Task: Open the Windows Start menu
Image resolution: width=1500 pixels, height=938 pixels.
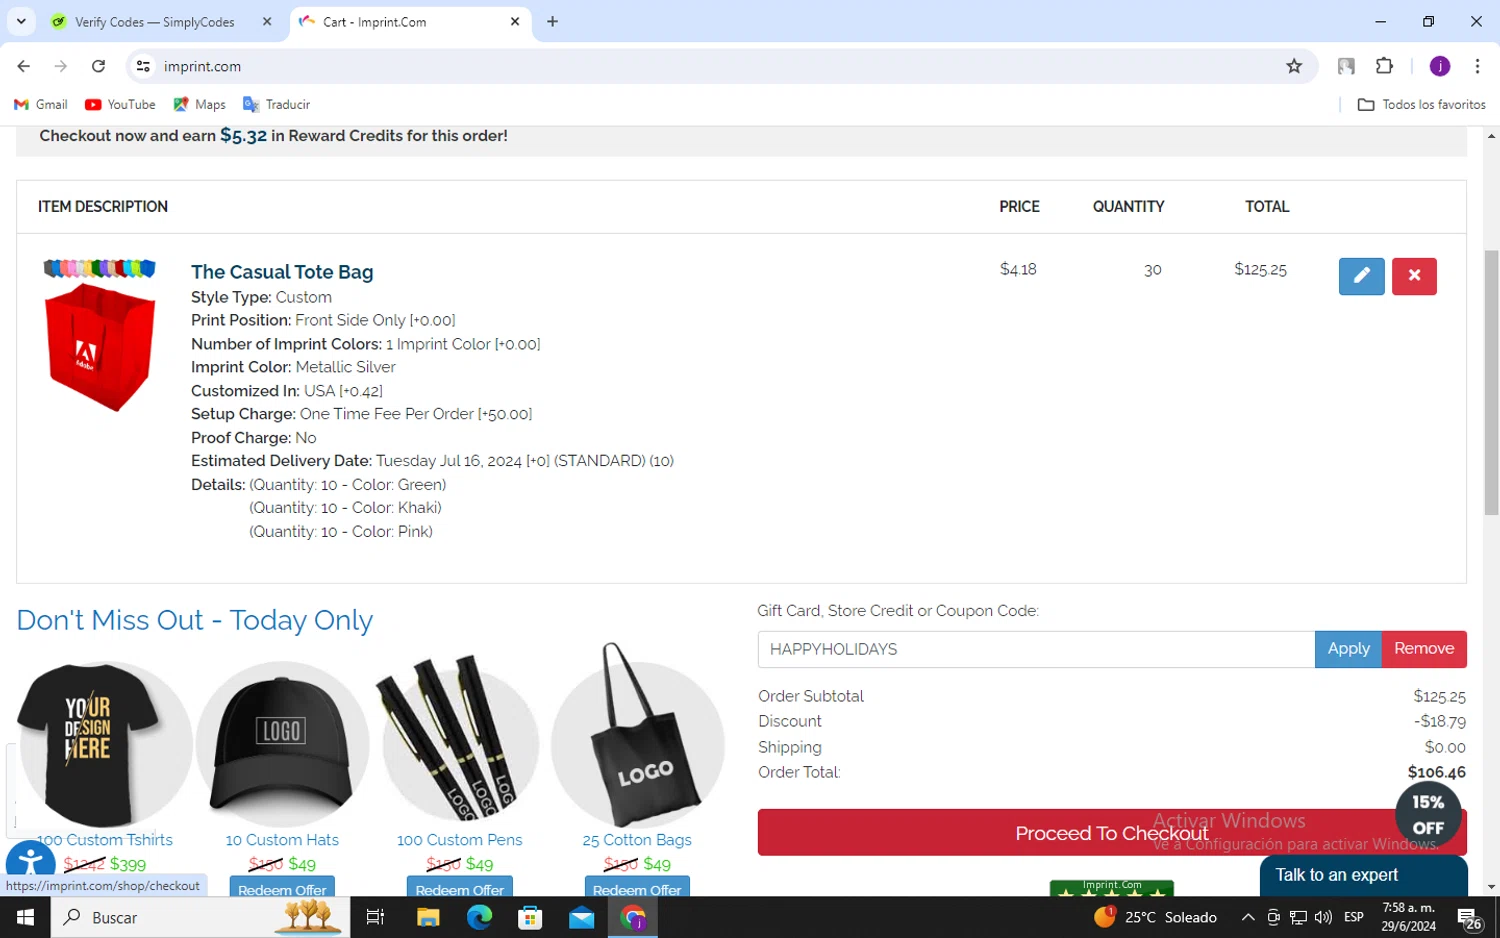Action: point(25,917)
